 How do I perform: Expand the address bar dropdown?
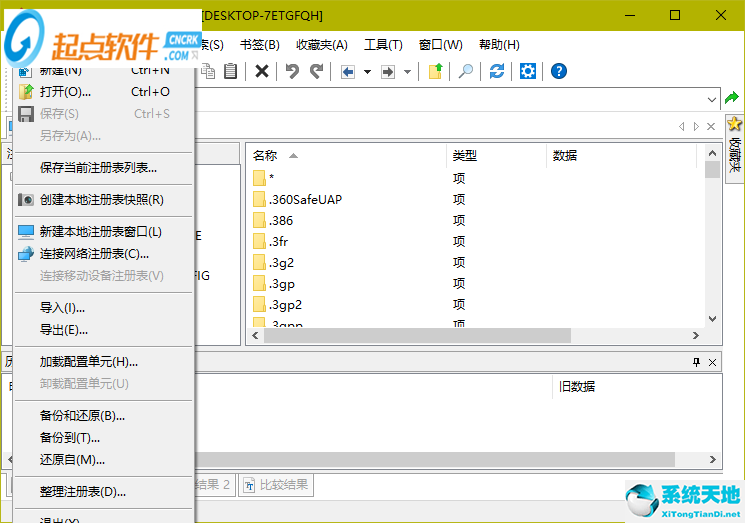pos(711,99)
